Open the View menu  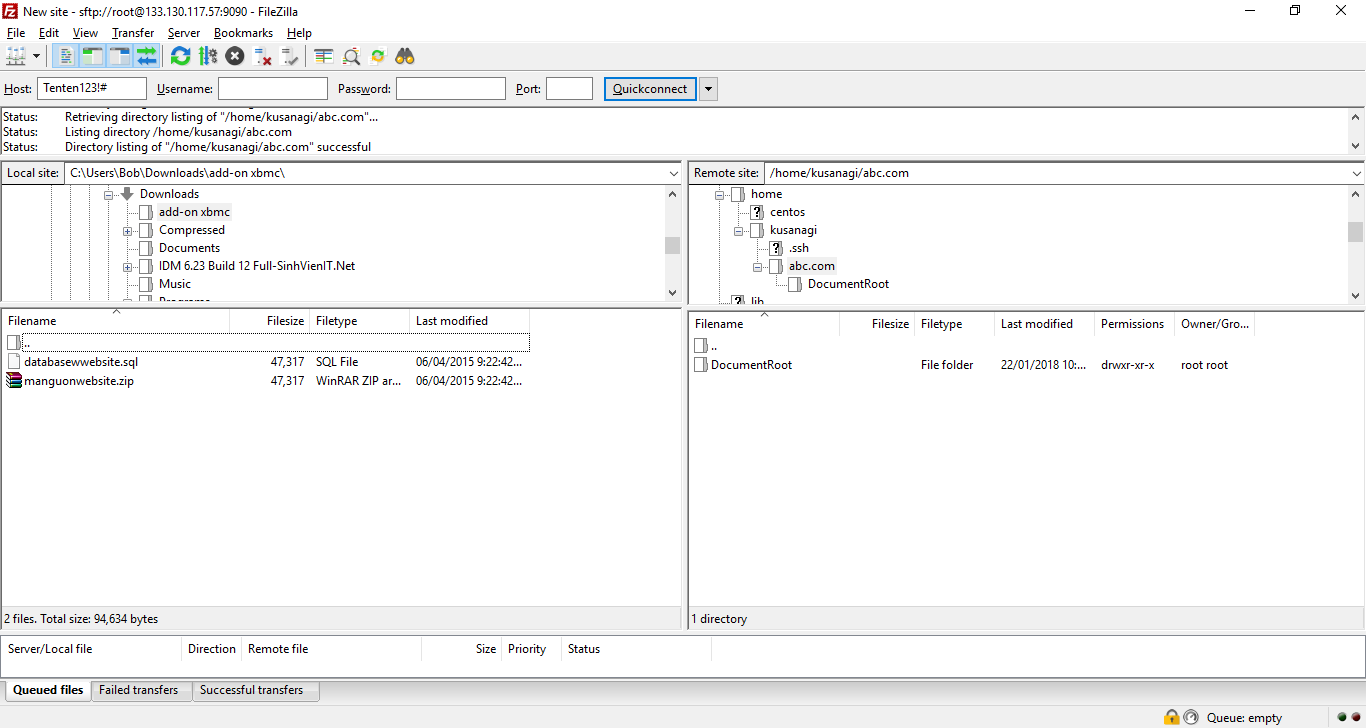coord(85,33)
